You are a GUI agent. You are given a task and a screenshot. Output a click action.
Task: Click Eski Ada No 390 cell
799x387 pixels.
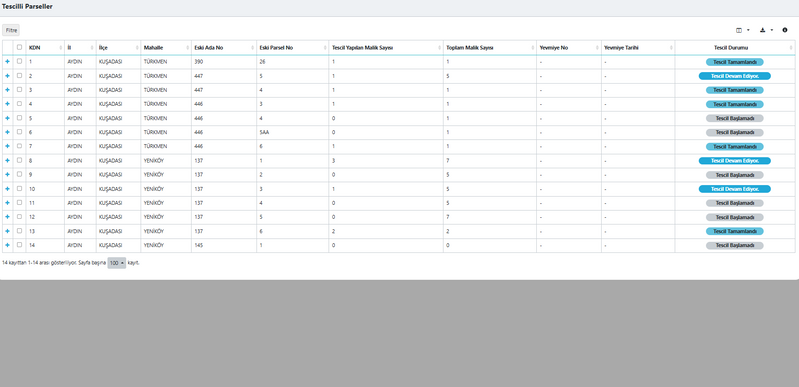[199, 62]
